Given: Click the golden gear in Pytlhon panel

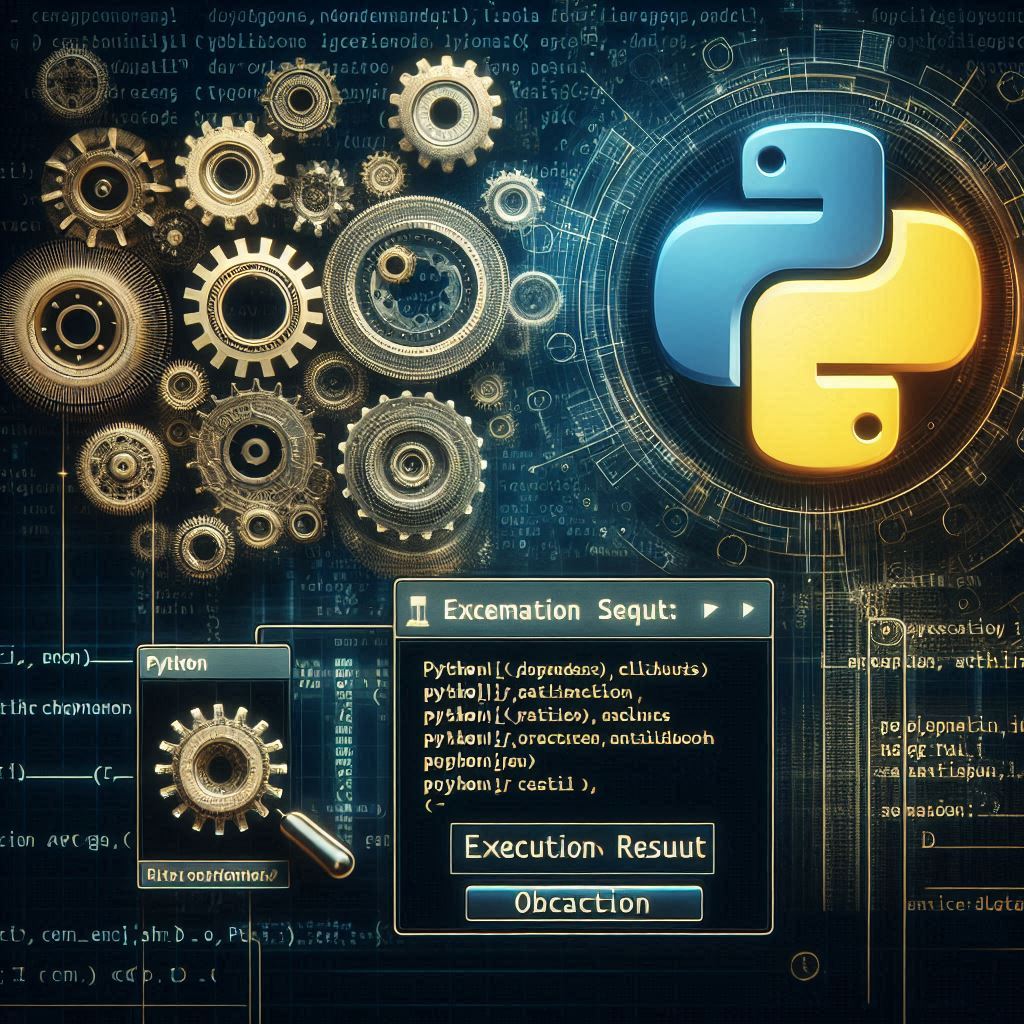Looking at the screenshot, I should coord(220,768).
